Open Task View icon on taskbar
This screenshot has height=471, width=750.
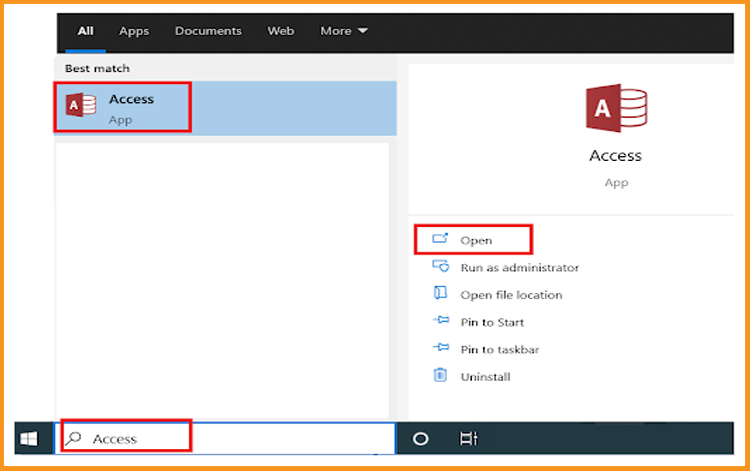tap(468, 438)
